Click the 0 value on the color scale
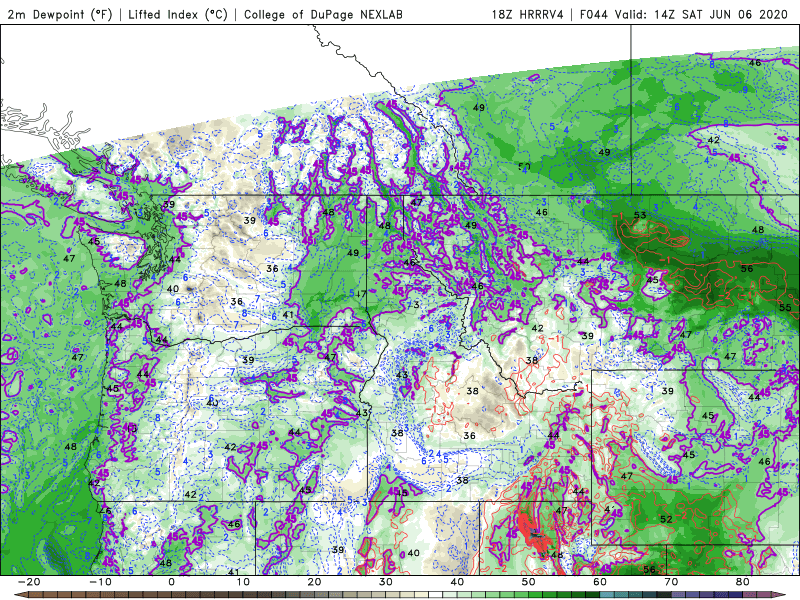 tap(171, 582)
